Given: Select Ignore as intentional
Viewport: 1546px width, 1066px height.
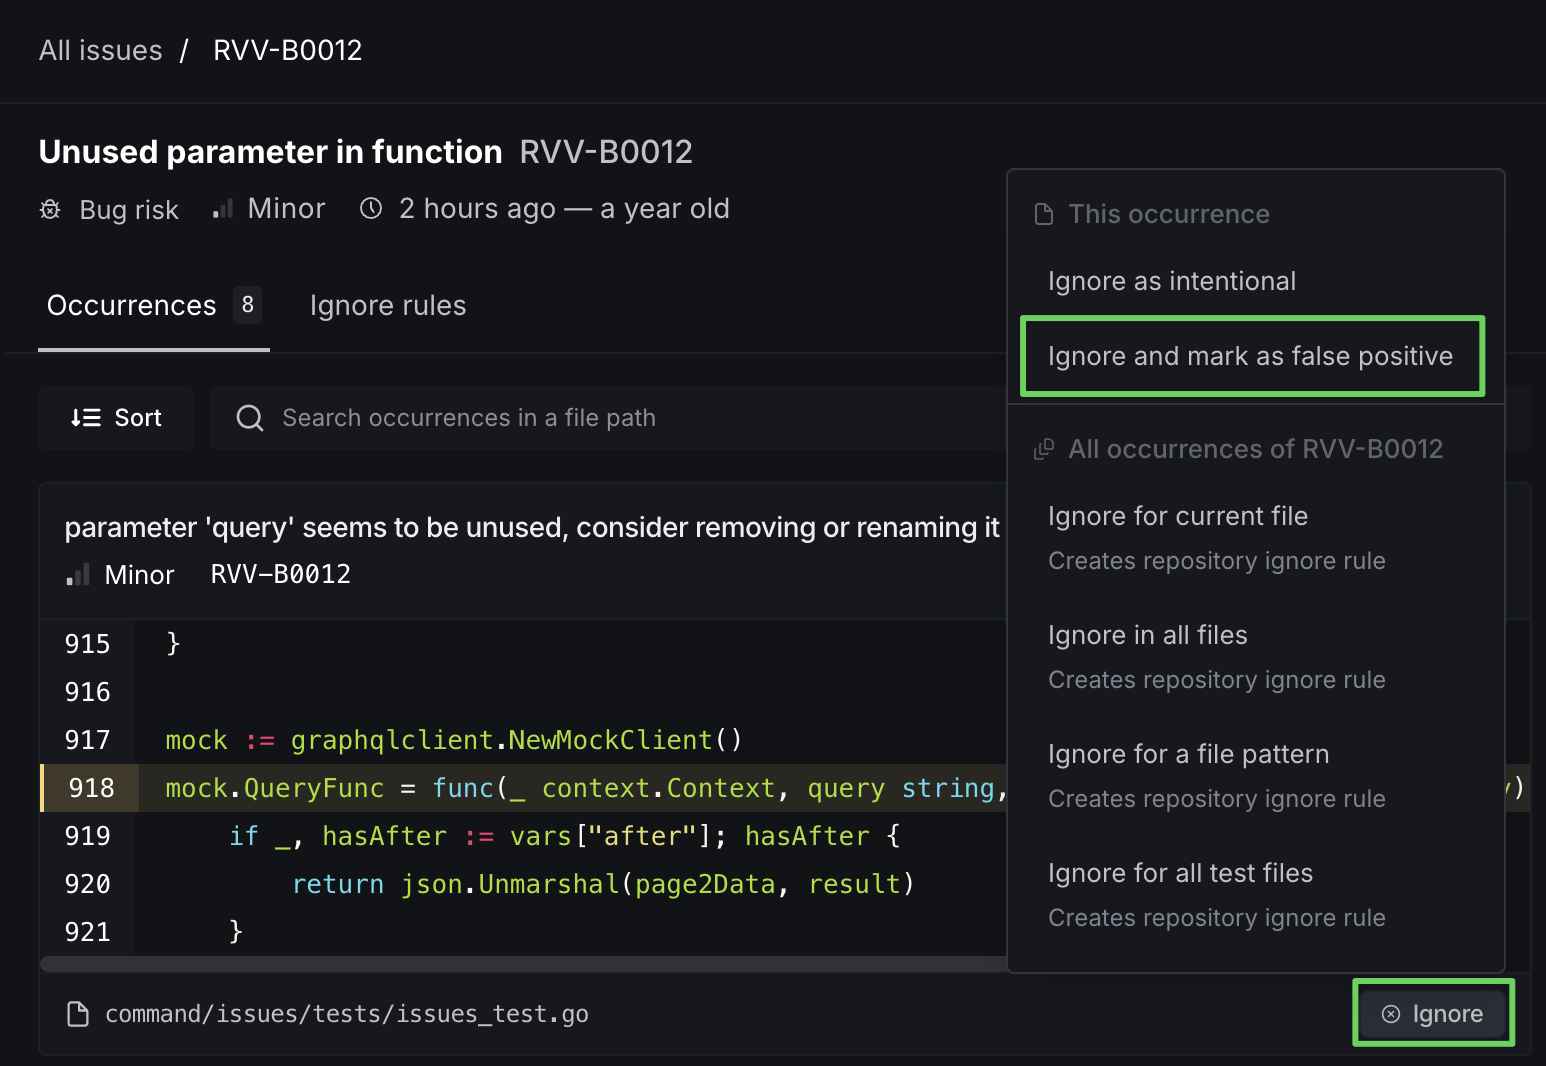Looking at the screenshot, I should pyautogui.click(x=1171, y=281).
